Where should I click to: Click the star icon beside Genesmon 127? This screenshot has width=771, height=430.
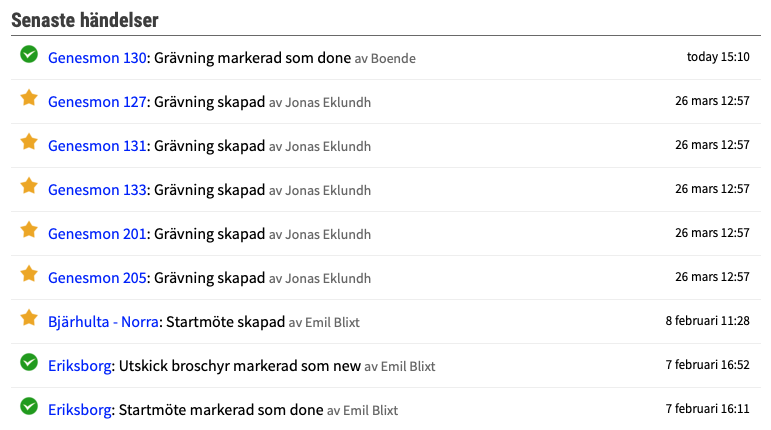tap(29, 98)
